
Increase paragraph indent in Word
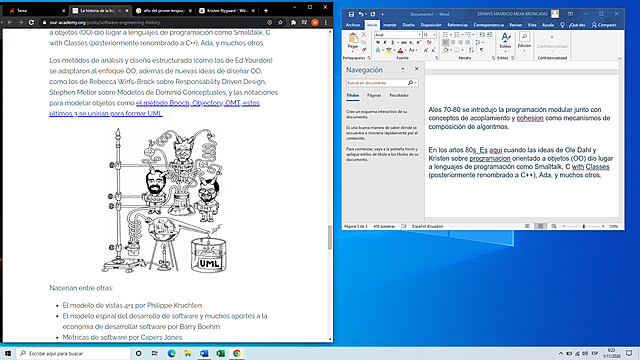[x=489, y=35]
